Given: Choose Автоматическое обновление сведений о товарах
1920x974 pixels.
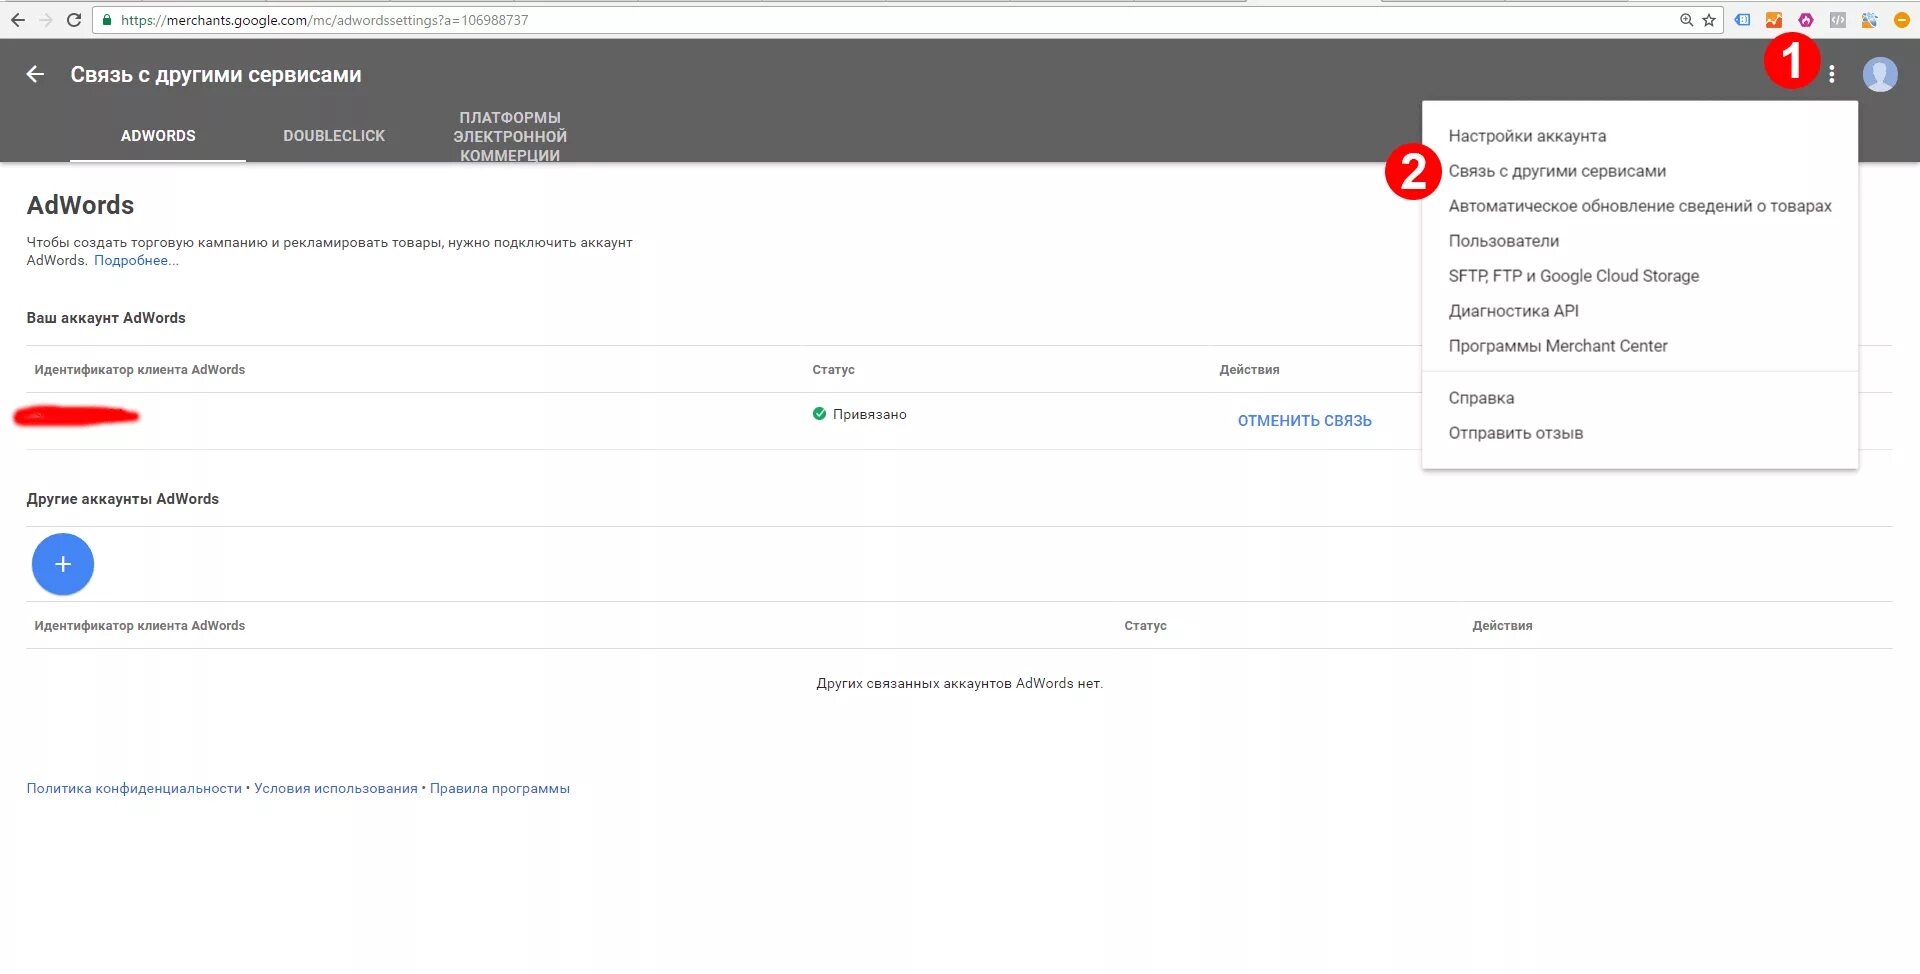Looking at the screenshot, I should pyautogui.click(x=1640, y=206).
